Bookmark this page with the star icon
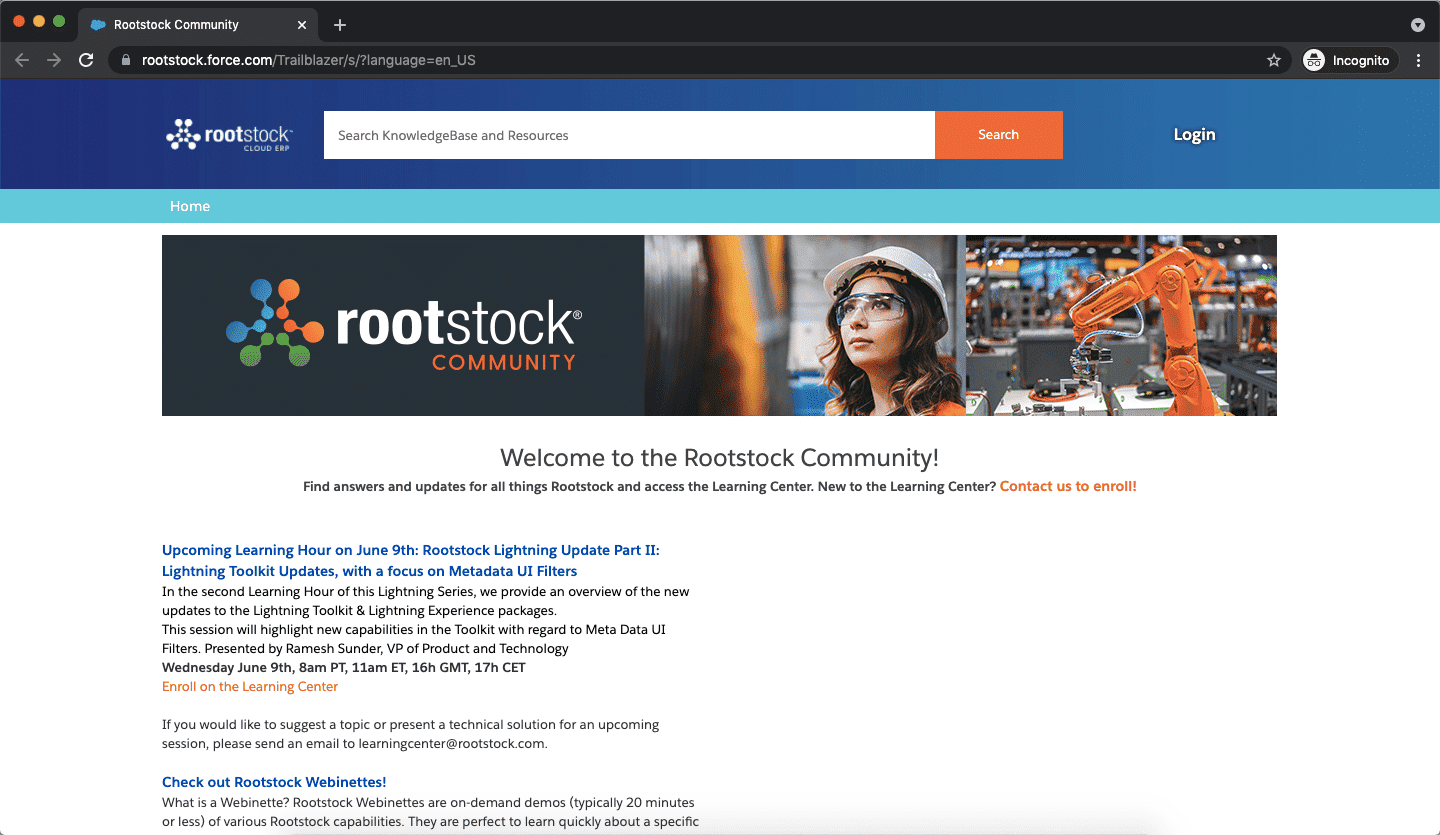 pyautogui.click(x=1273, y=60)
